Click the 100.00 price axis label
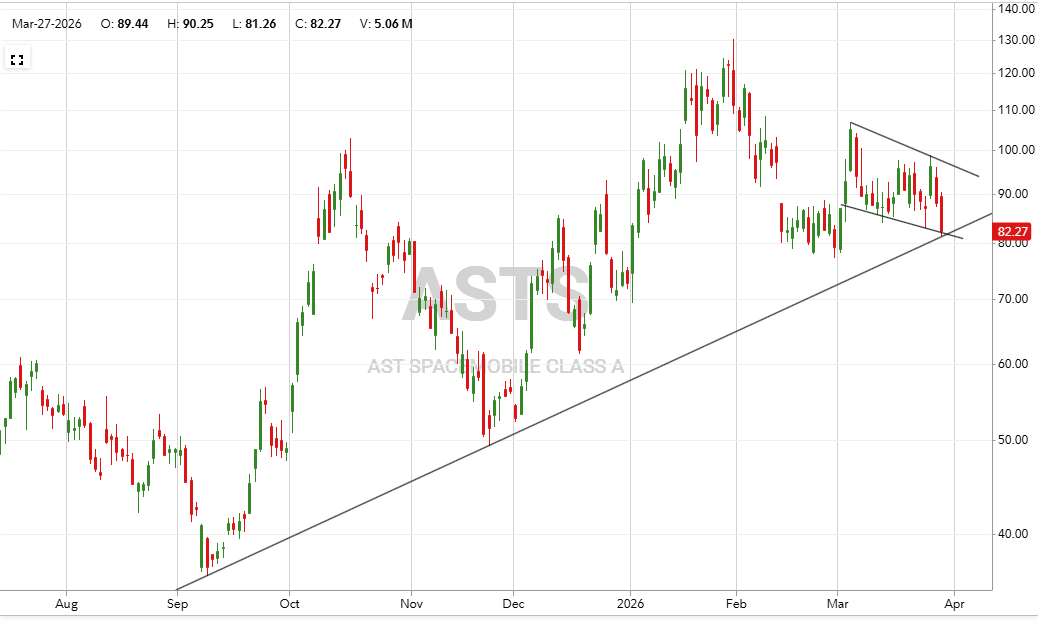This screenshot has height=624, width=1040. [x=1017, y=150]
